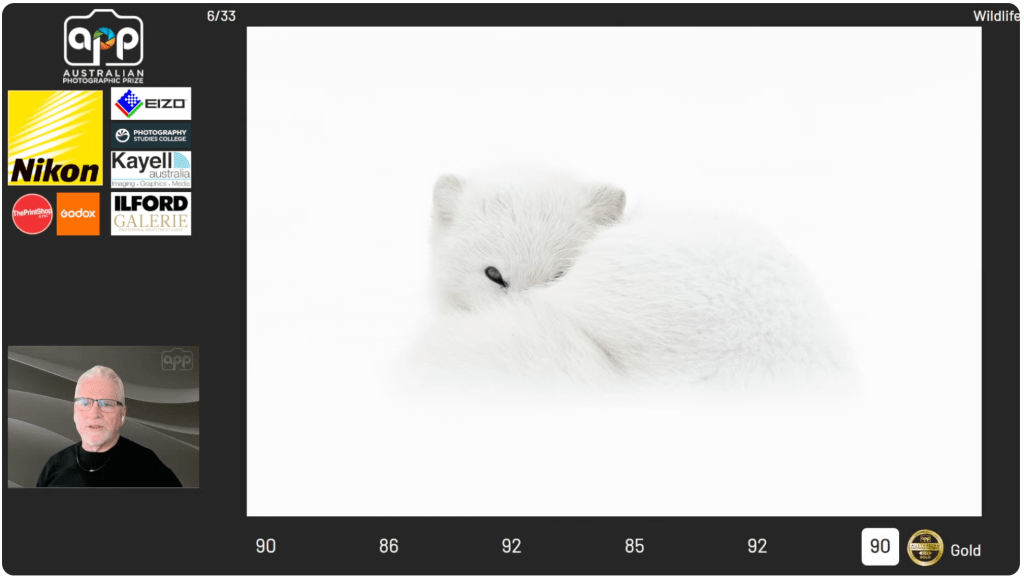1024x580 pixels.
Task: Click the judge score of 85
Action: pos(634,546)
